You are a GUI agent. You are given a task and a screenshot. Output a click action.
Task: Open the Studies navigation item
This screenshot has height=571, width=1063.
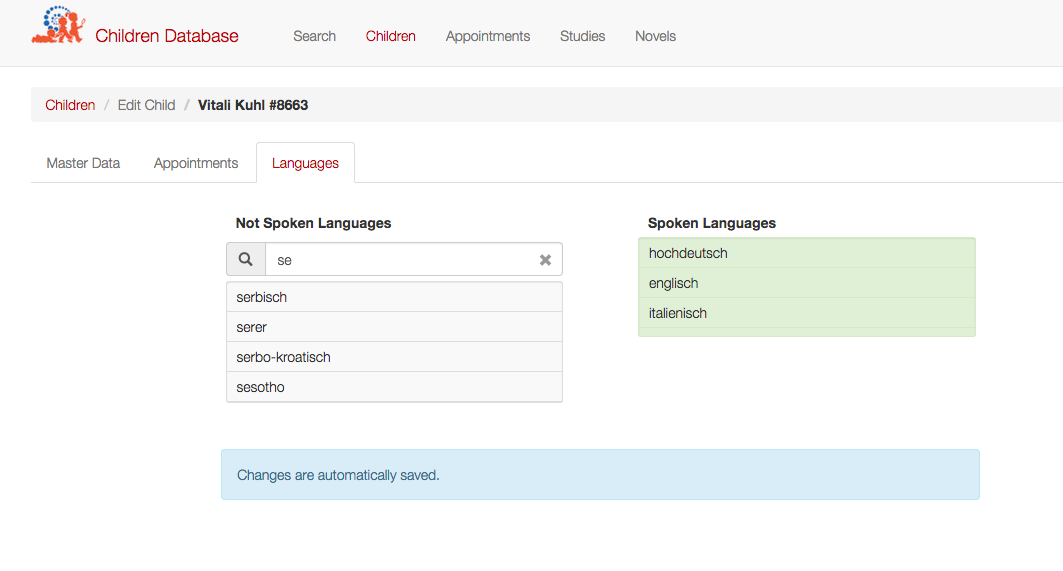(582, 36)
